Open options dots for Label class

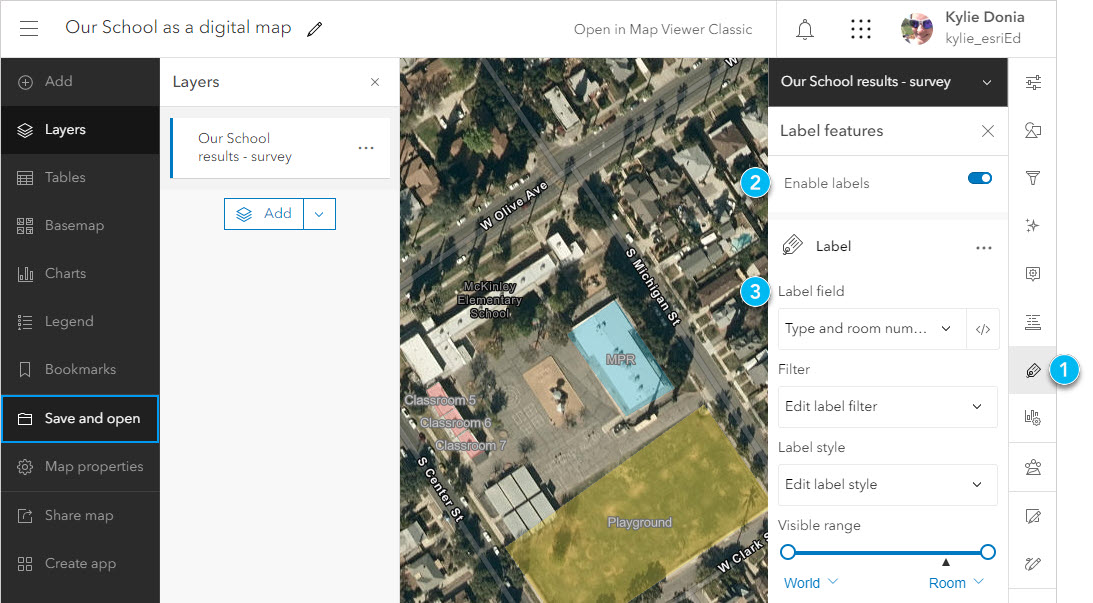tap(984, 247)
